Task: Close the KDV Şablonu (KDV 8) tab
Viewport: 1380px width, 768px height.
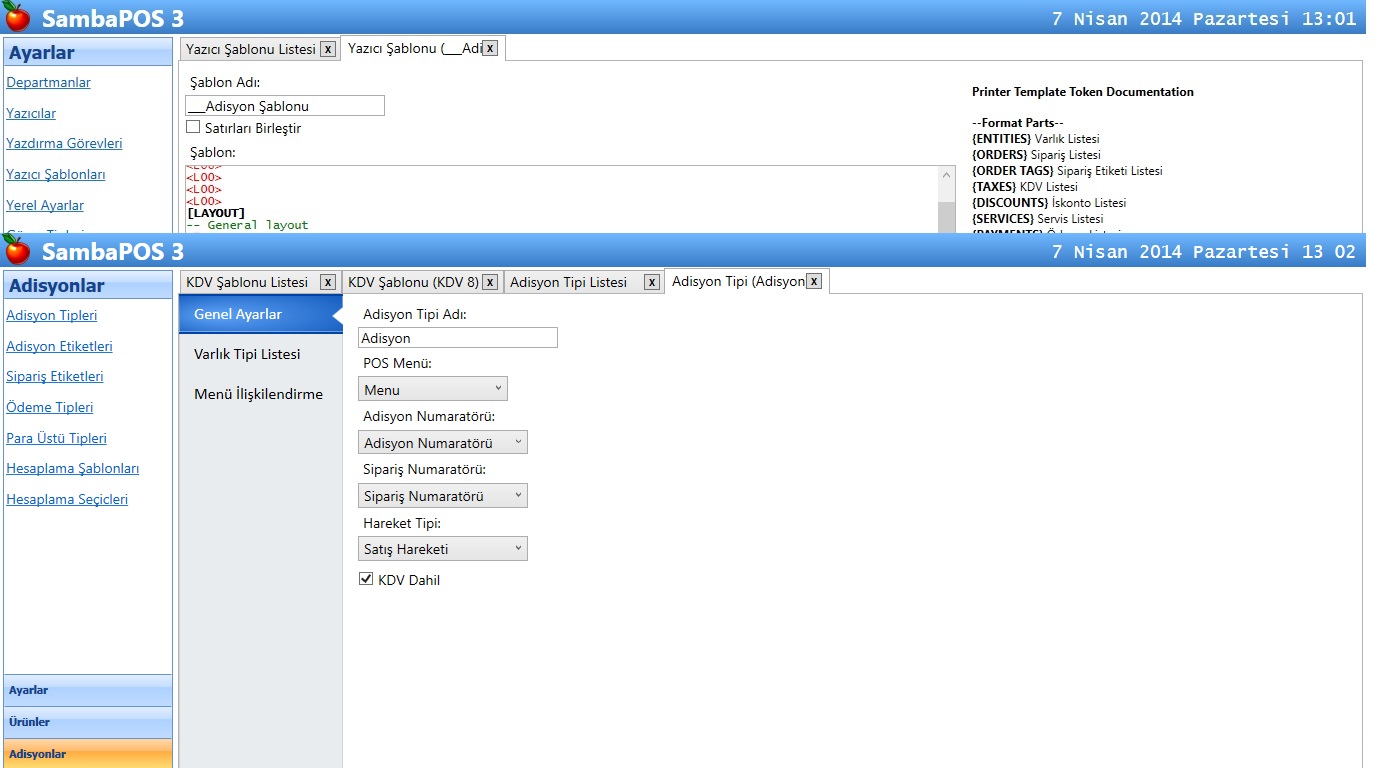Action: click(489, 283)
